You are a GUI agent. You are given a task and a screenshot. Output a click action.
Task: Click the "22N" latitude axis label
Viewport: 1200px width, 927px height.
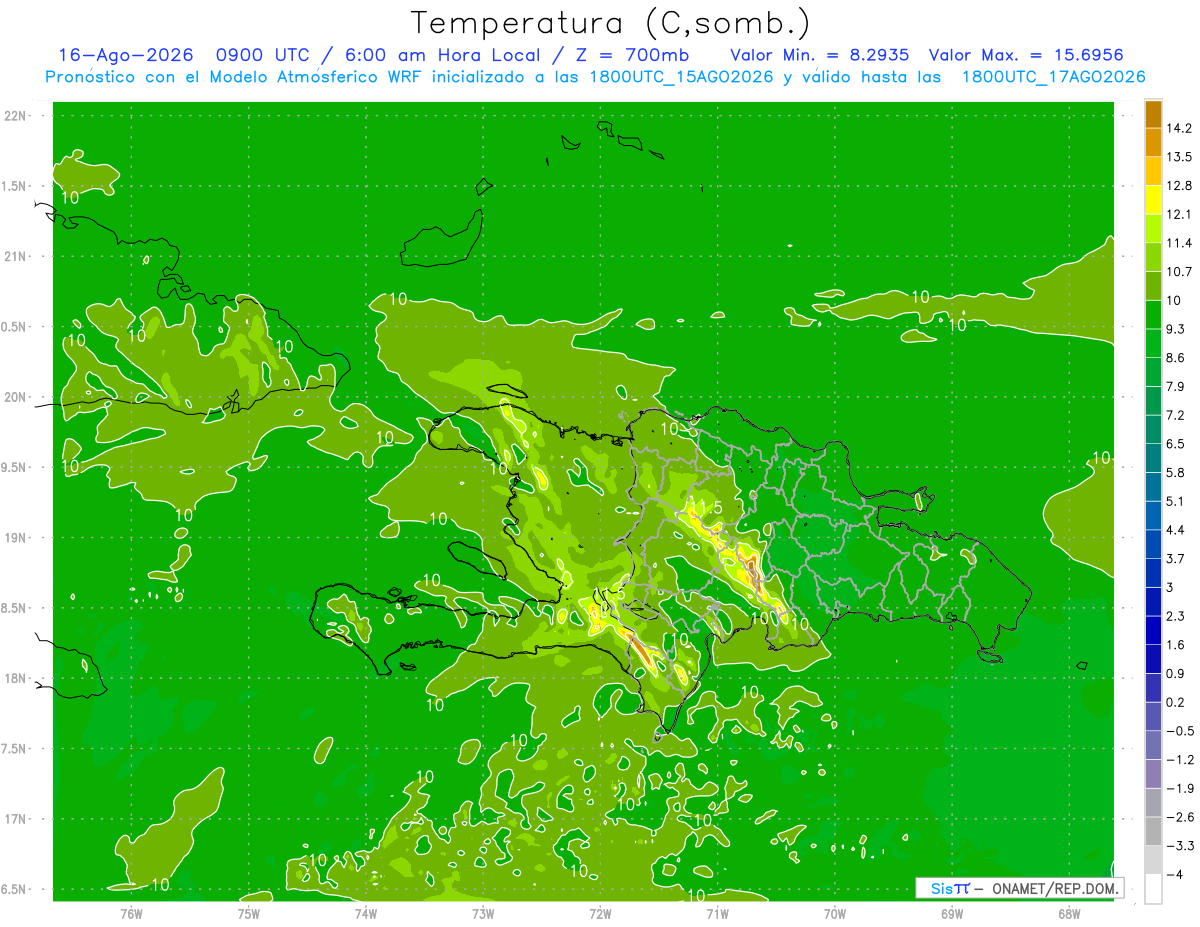click(15, 115)
